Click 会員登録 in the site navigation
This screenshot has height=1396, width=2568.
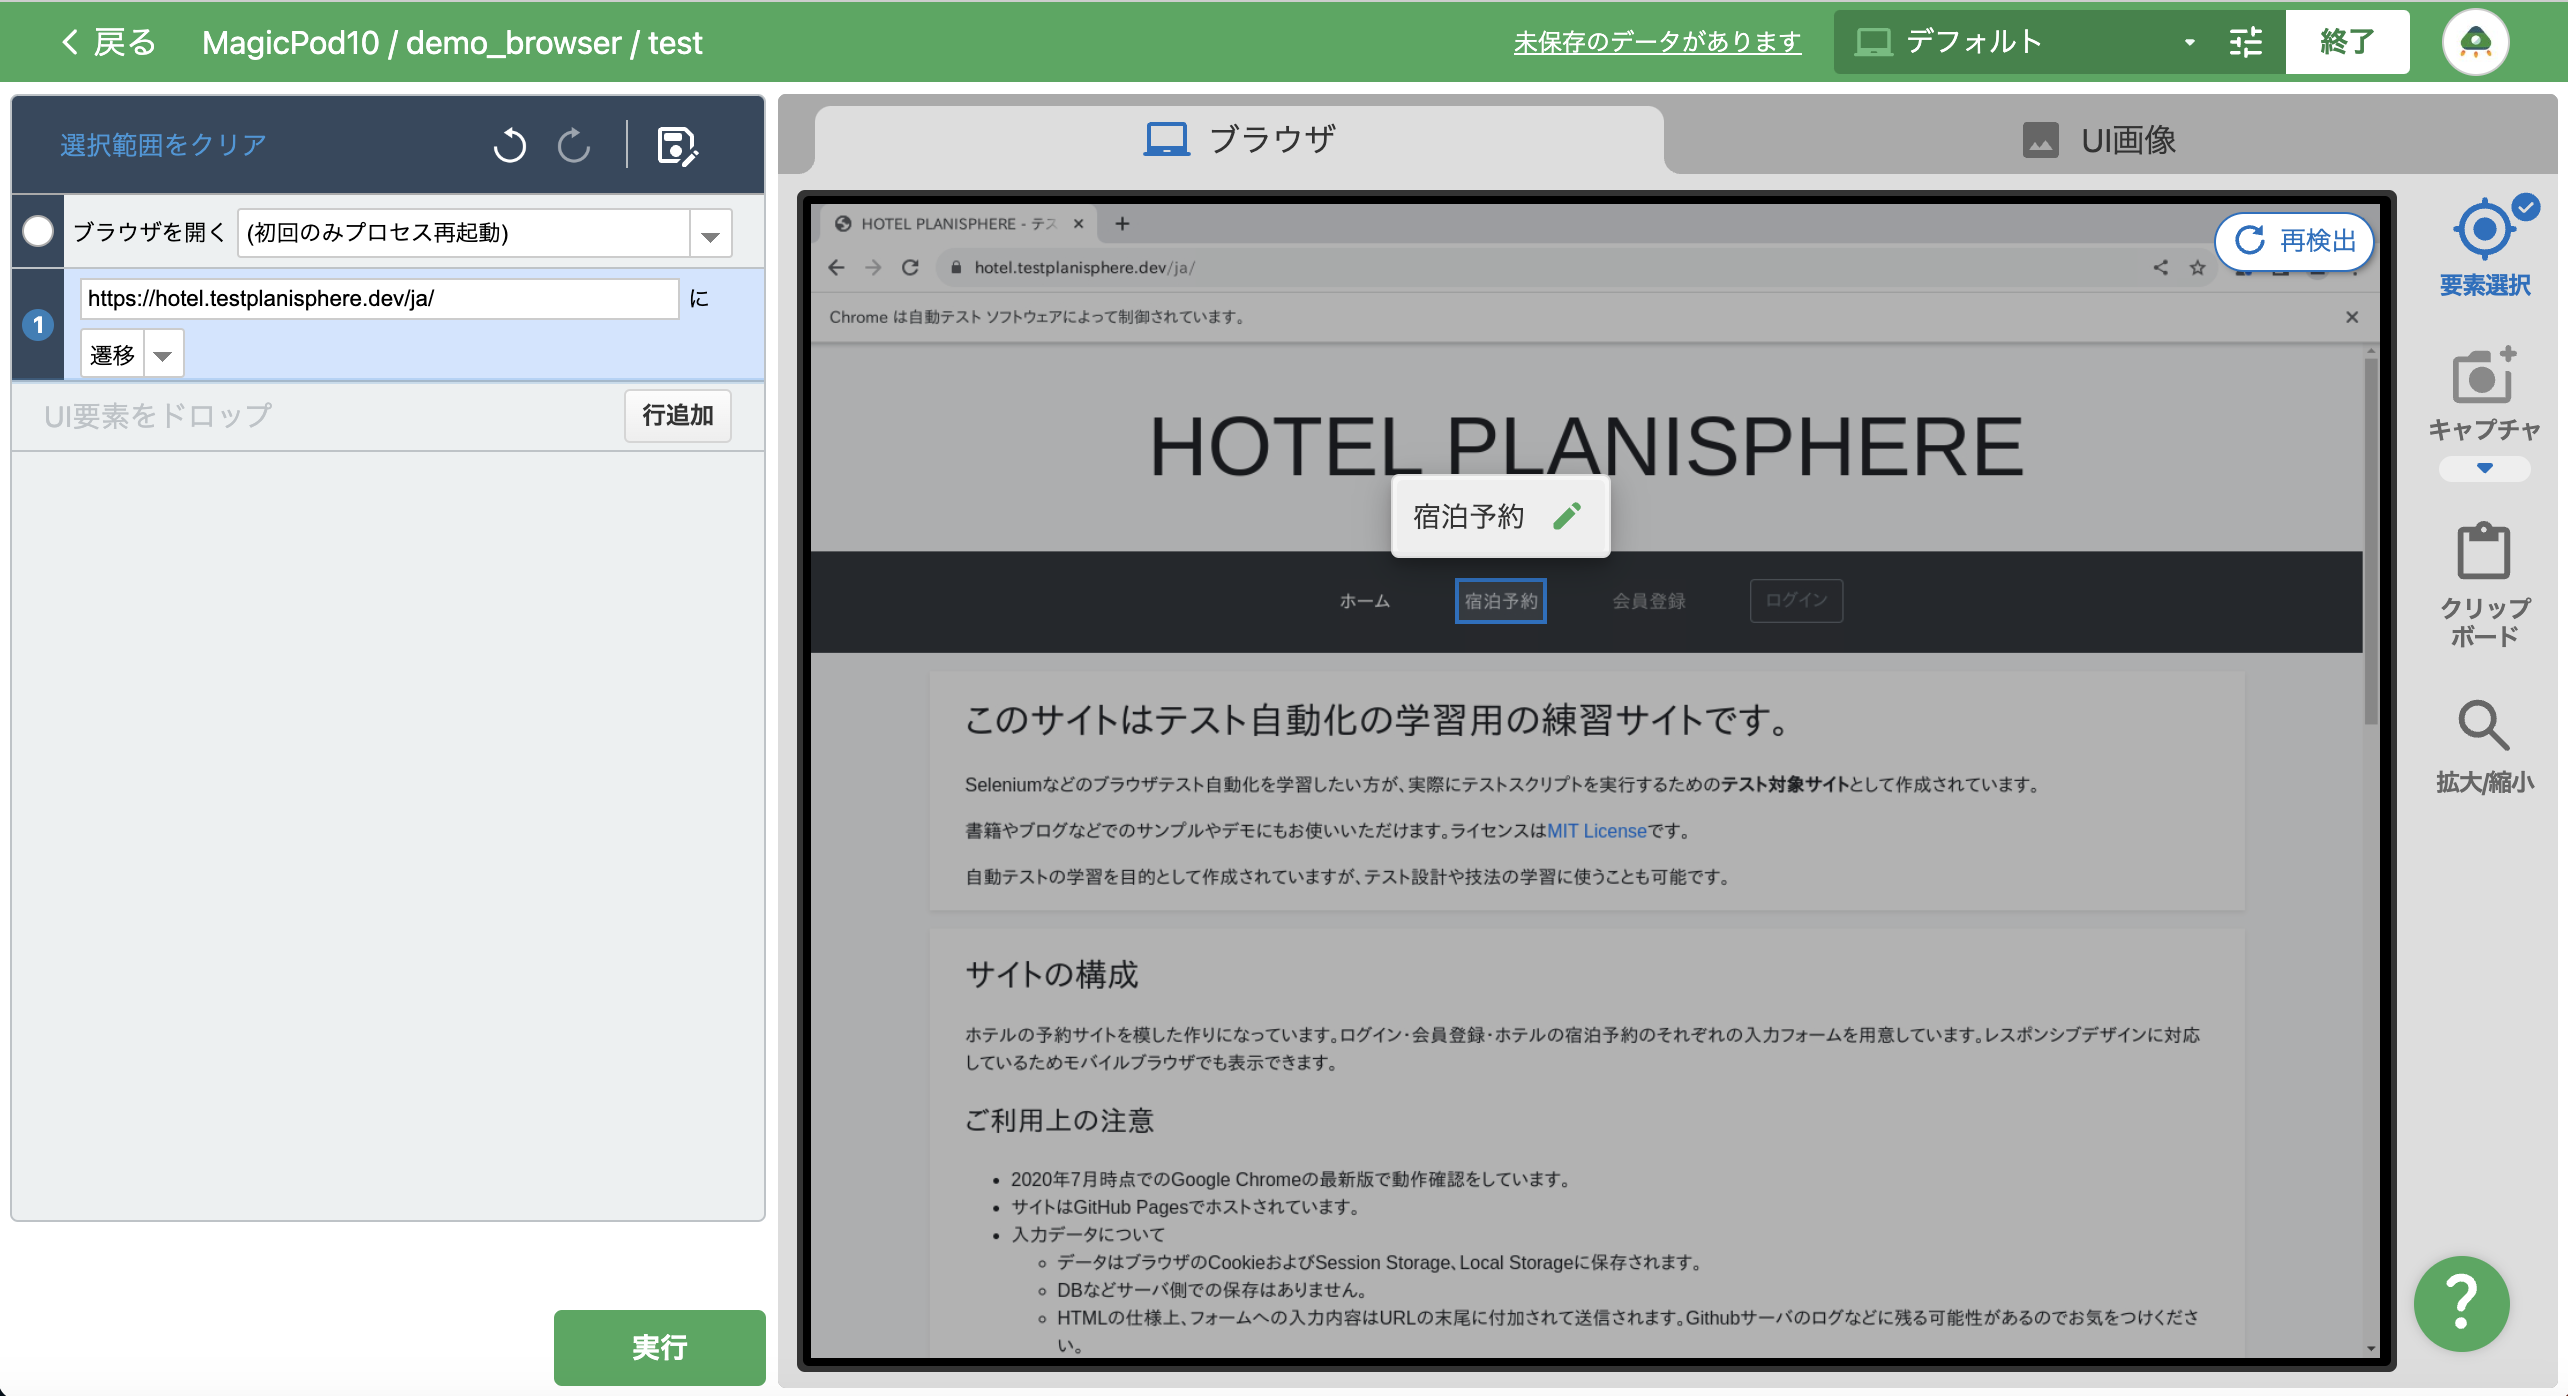click(x=1649, y=601)
